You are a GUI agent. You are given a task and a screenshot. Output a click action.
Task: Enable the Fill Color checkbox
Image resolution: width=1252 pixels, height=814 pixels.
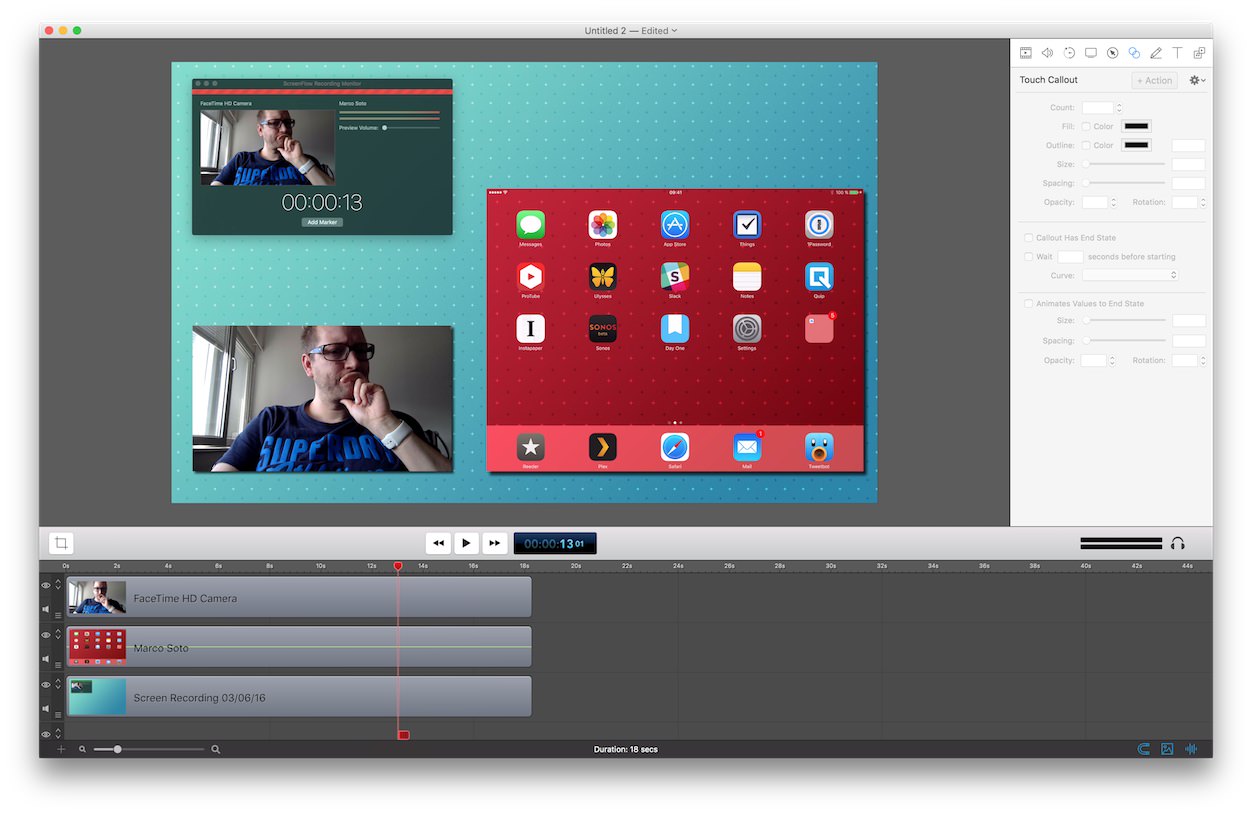1086,127
